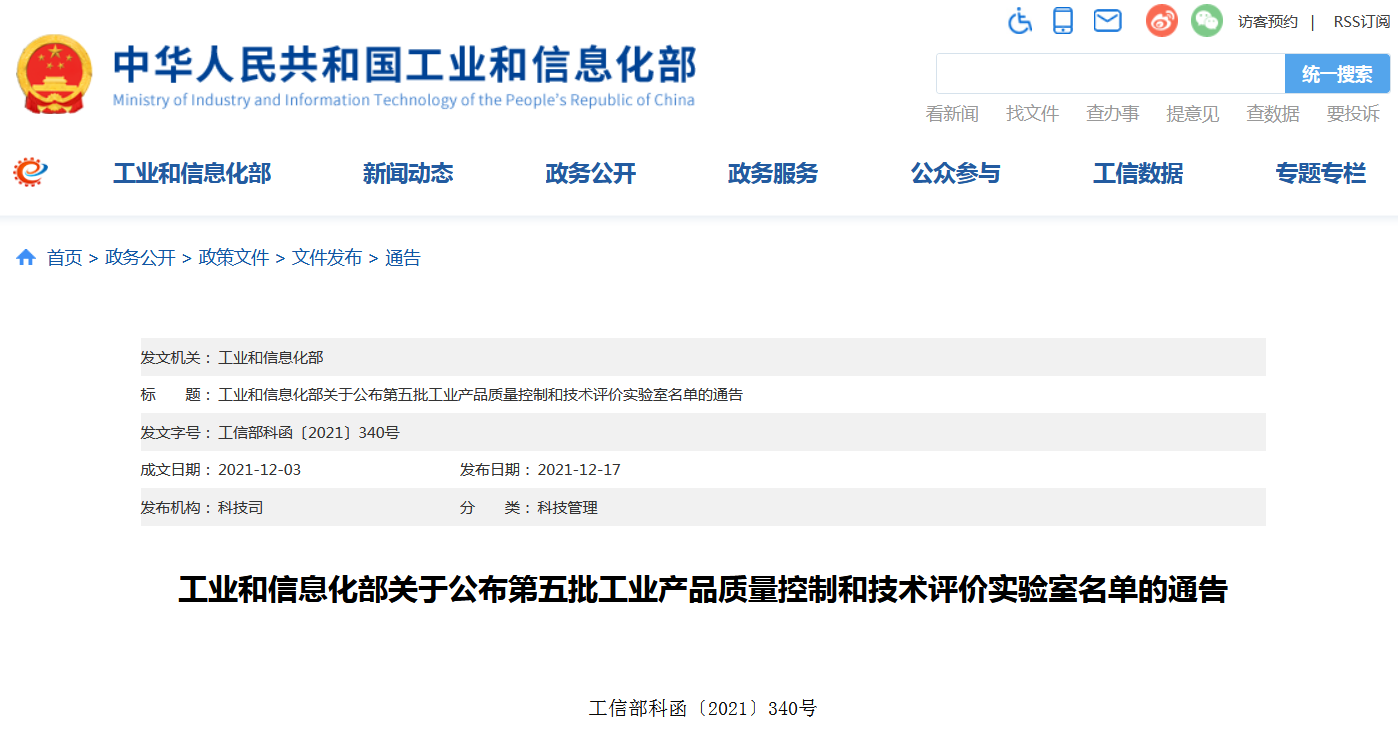
Task: Select the 政务服务 navigation item
Action: 772,174
